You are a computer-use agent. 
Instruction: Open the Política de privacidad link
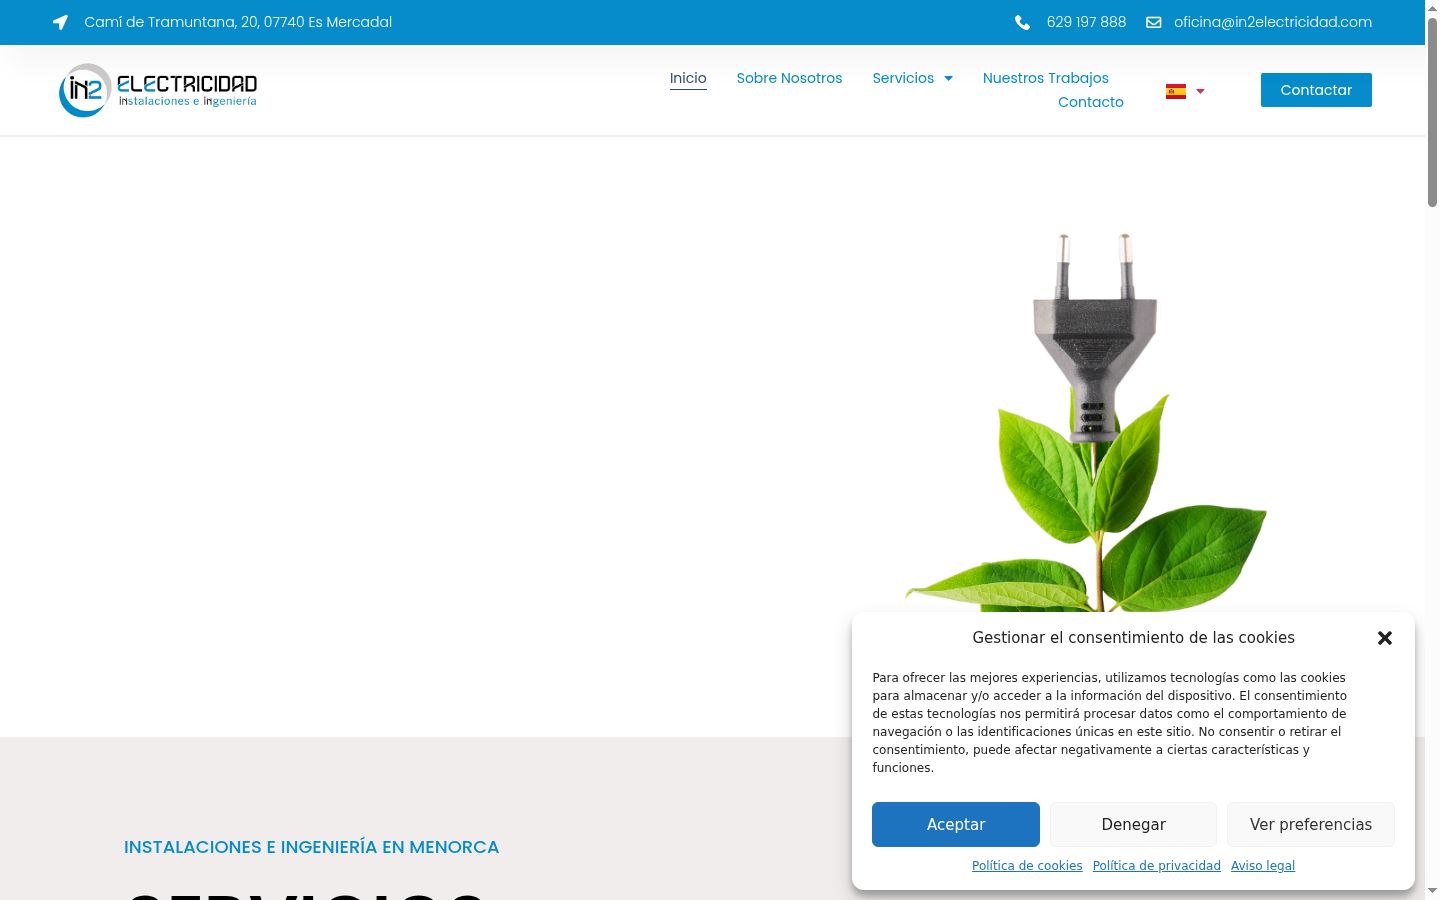[x=1157, y=866]
